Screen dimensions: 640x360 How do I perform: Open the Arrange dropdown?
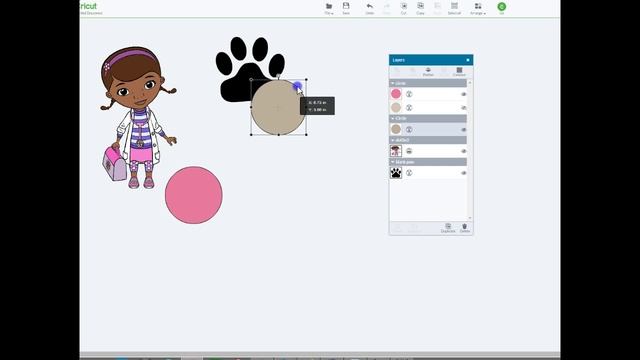[x=478, y=9]
